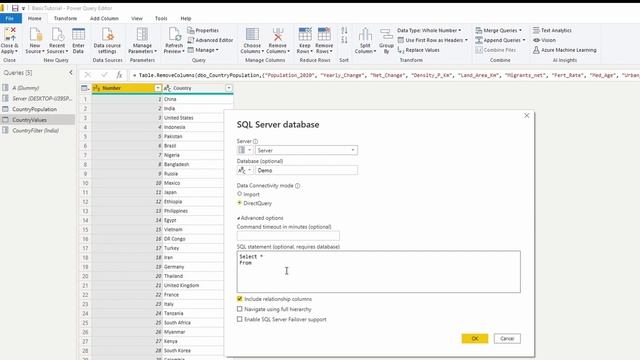
Task: Click the Append Queries tool
Action: tap(500, 40)
